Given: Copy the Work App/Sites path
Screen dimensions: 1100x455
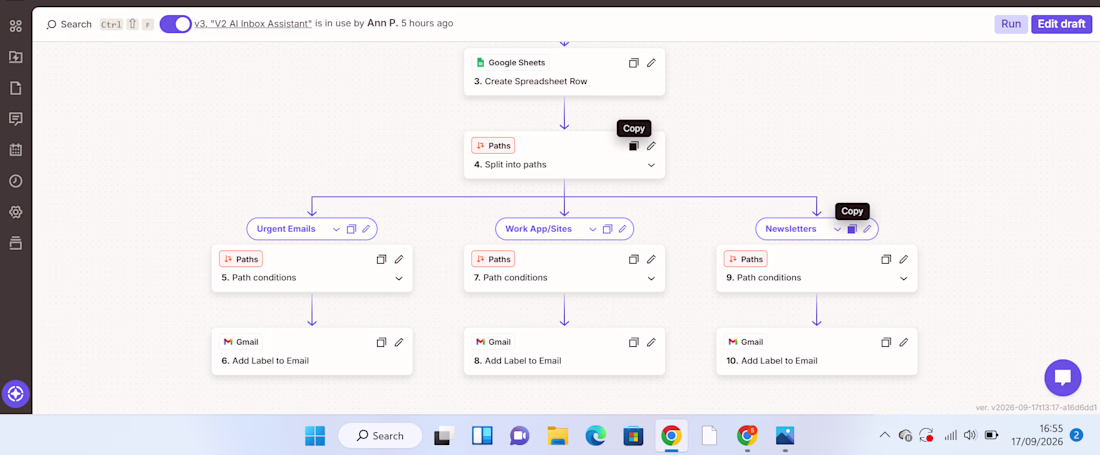Looking at the screenshot, I should (x=608, y=229).
